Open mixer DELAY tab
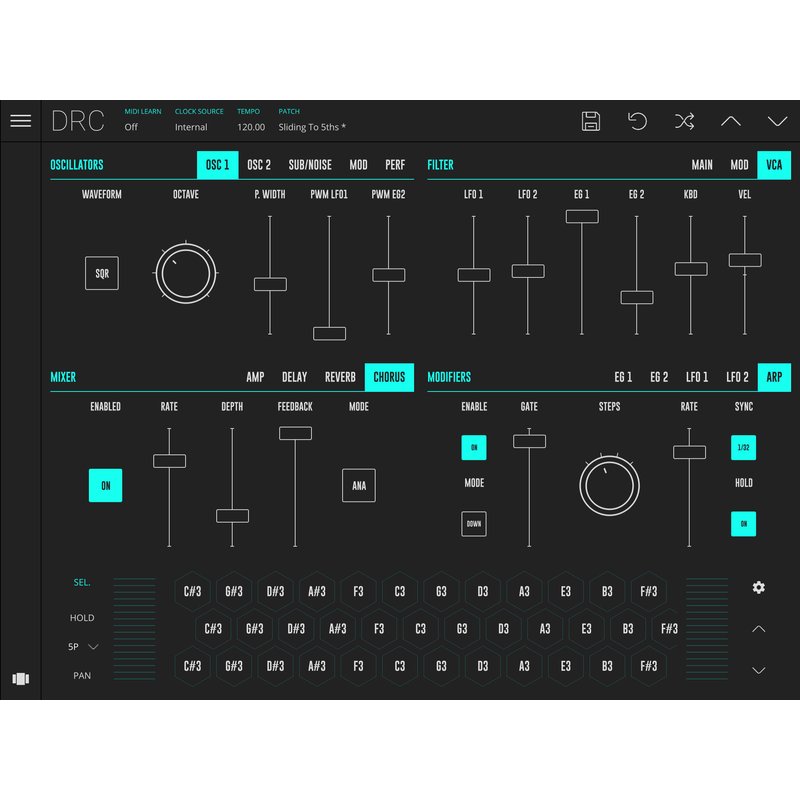The width and height of the screenshot is (800, 800). [294, 377]
